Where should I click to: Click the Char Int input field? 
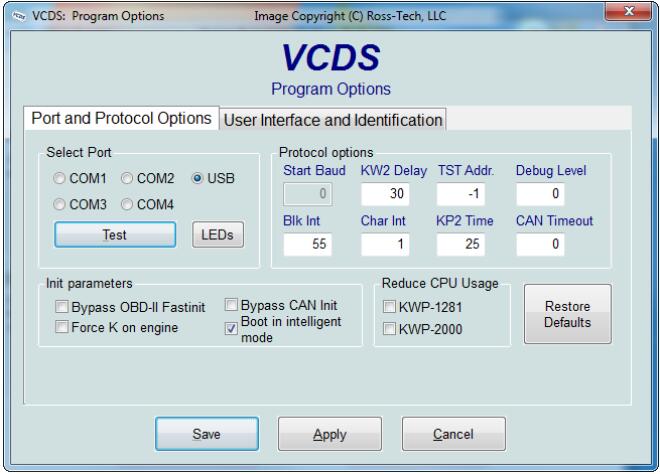tap(385, 244)
